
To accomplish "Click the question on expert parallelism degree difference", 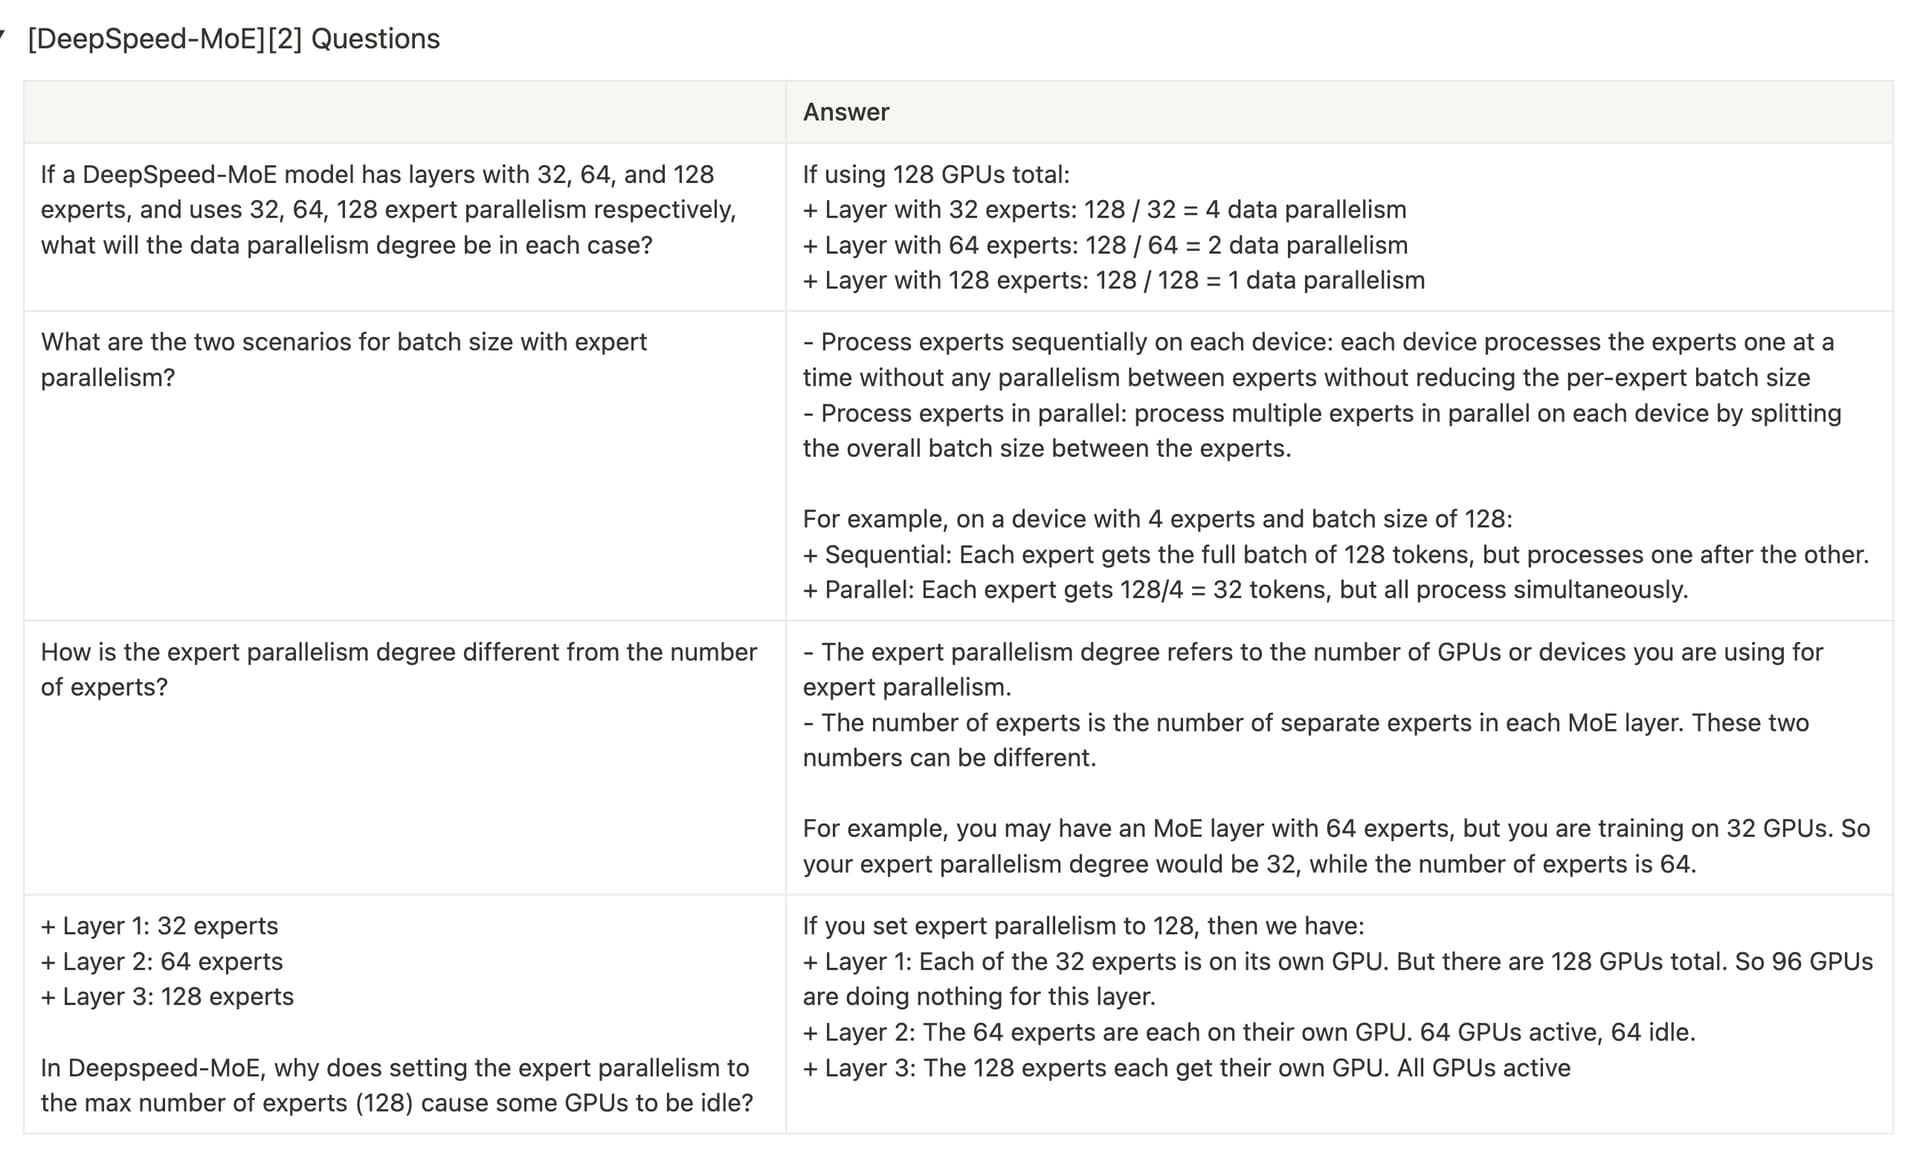I will pos(399,670).
